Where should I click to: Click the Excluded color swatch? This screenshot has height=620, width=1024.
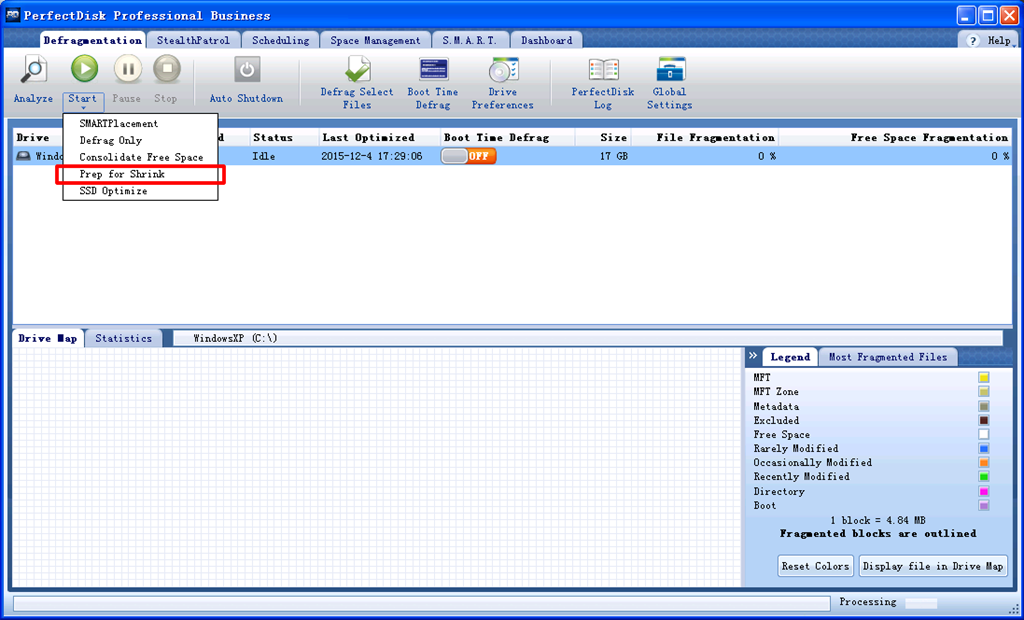coord(983,420)
